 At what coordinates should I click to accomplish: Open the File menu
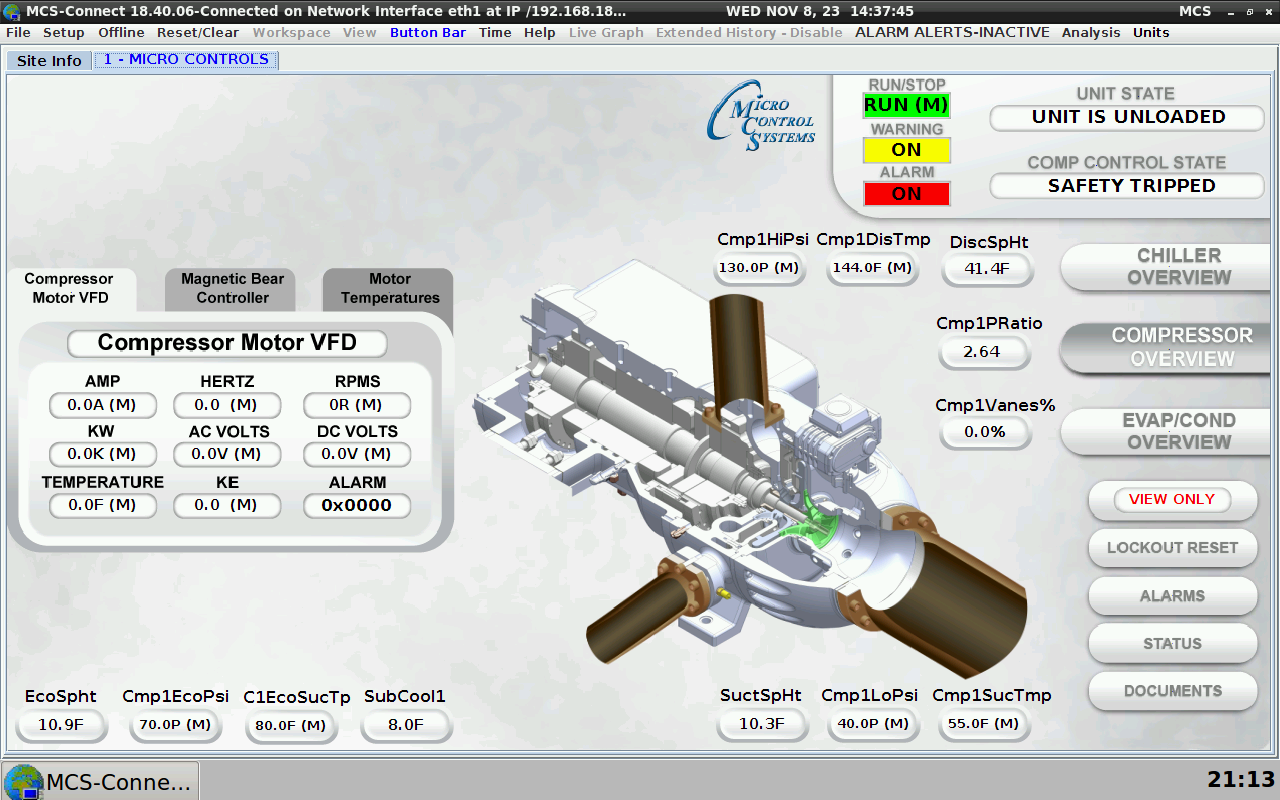[x=18, y=32]
